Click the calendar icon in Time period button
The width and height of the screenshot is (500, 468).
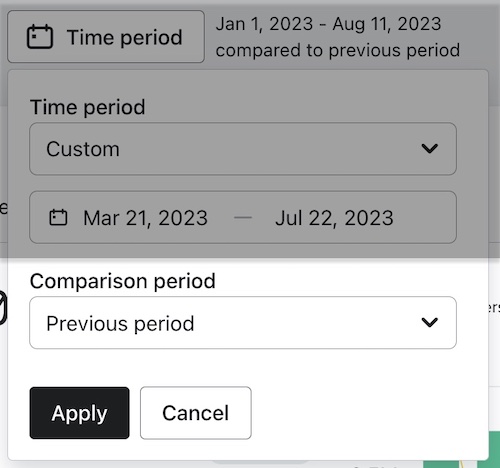[x=40, y=37]
